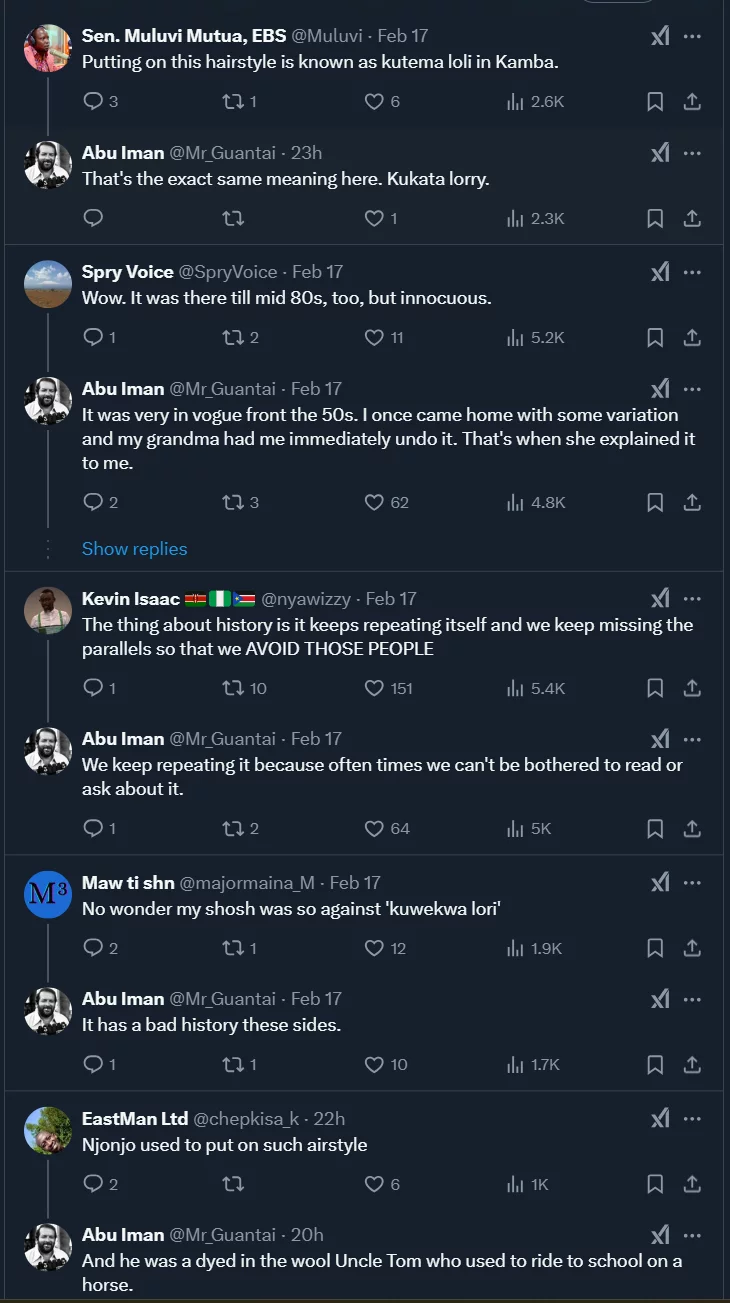Bookmark Abu Iman's grandma hairstyle reply
The image size is (730, 1303).
[x=655, y=502]
